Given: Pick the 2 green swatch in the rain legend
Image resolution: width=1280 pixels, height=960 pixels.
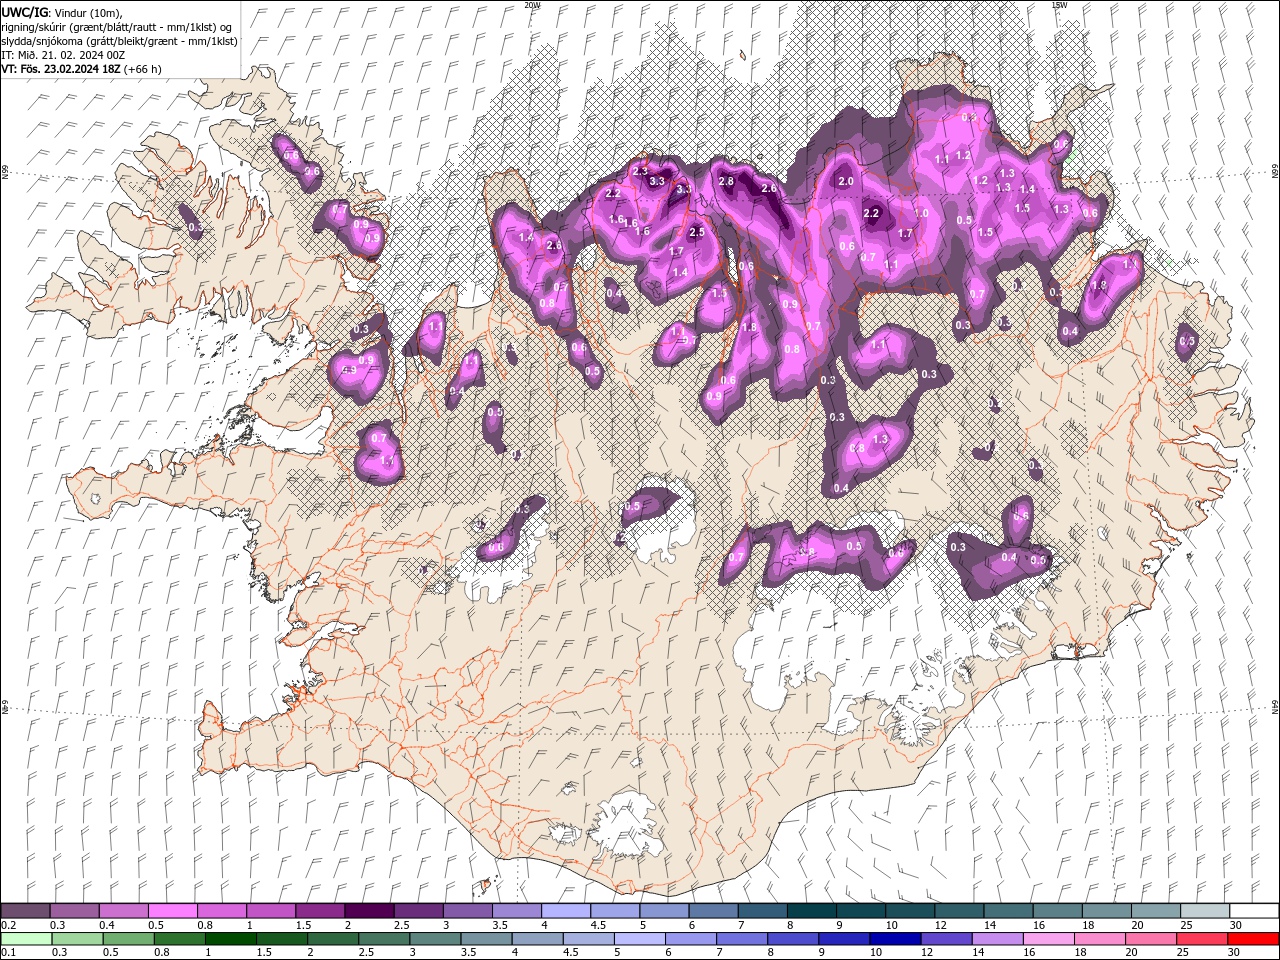Looking at the screenshot, I should coord(332,939).
